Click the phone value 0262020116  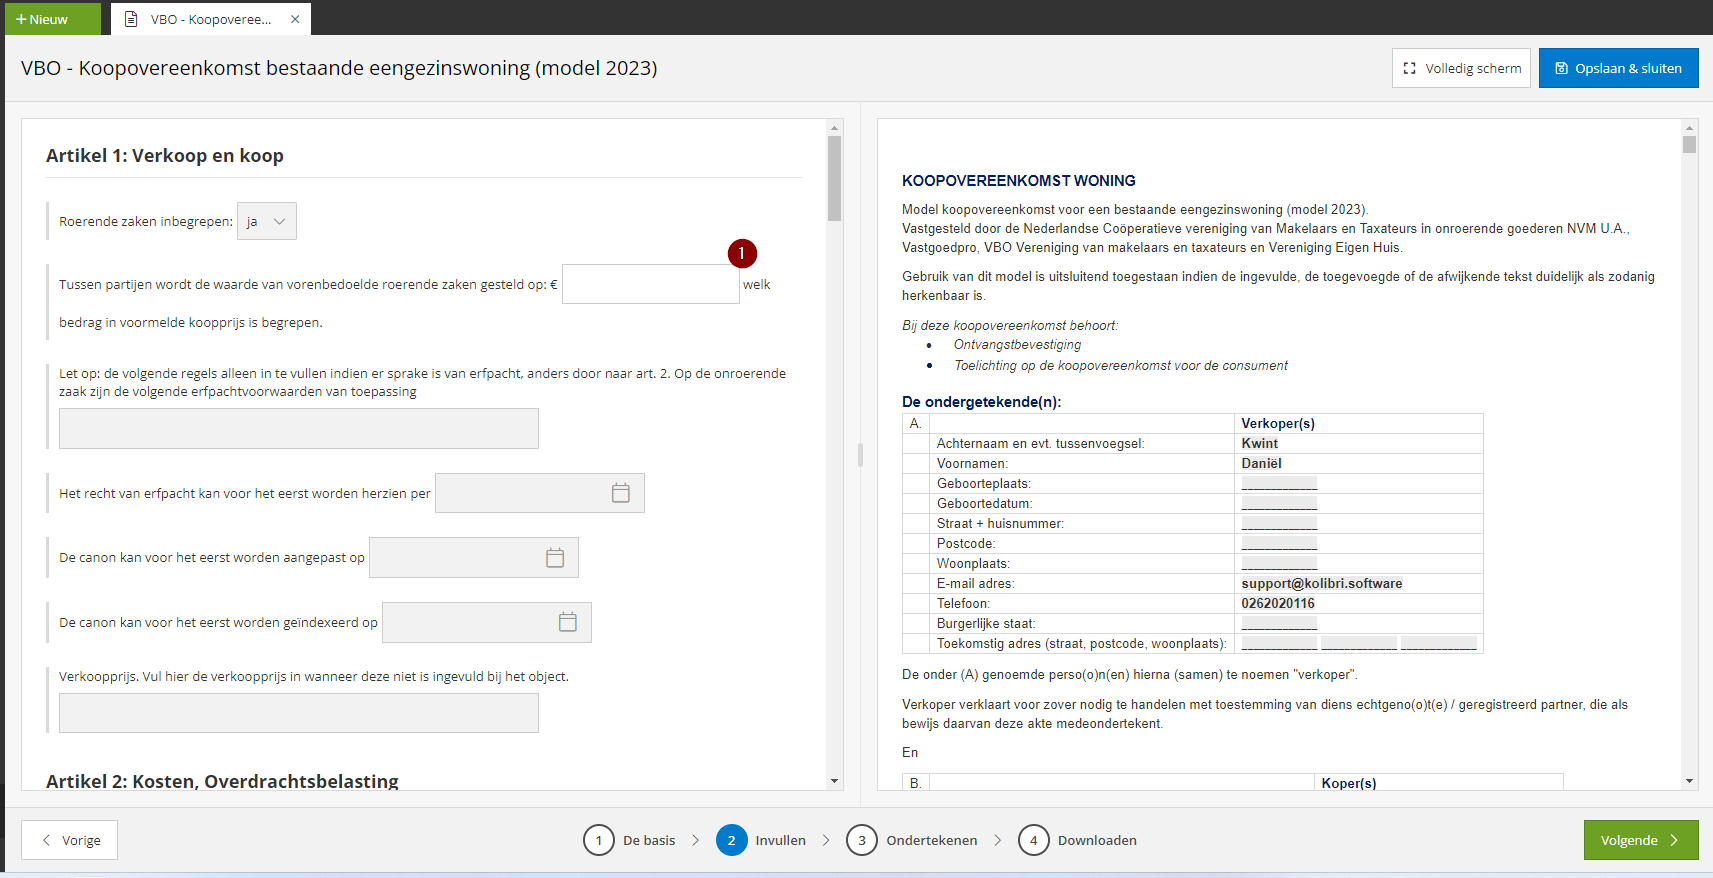1277,603
